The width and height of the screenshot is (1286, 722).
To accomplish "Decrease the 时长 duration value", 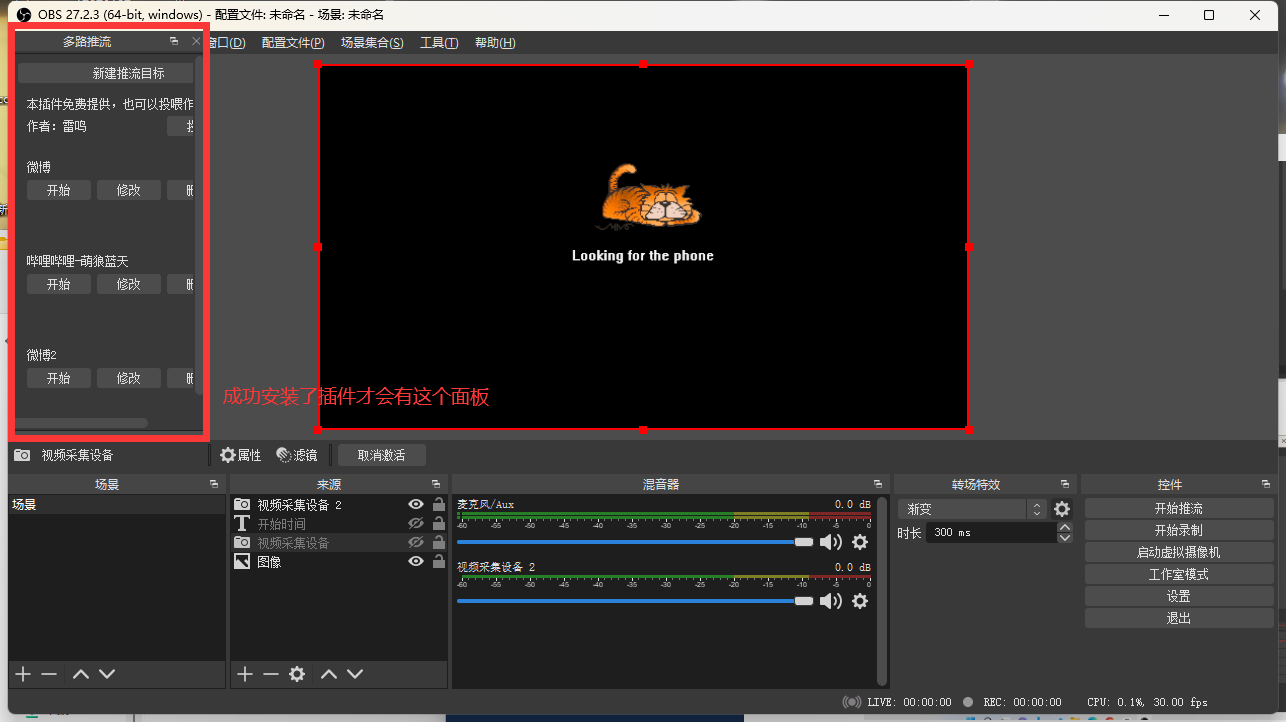I will 1065,538.
